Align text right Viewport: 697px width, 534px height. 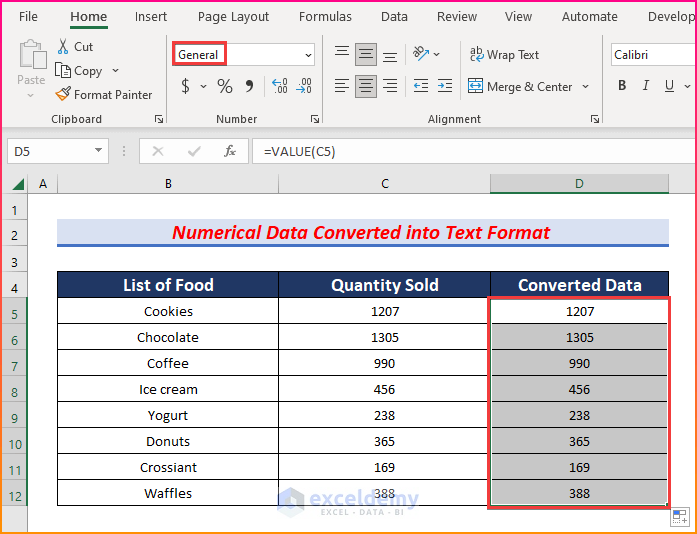coord(390,86)
